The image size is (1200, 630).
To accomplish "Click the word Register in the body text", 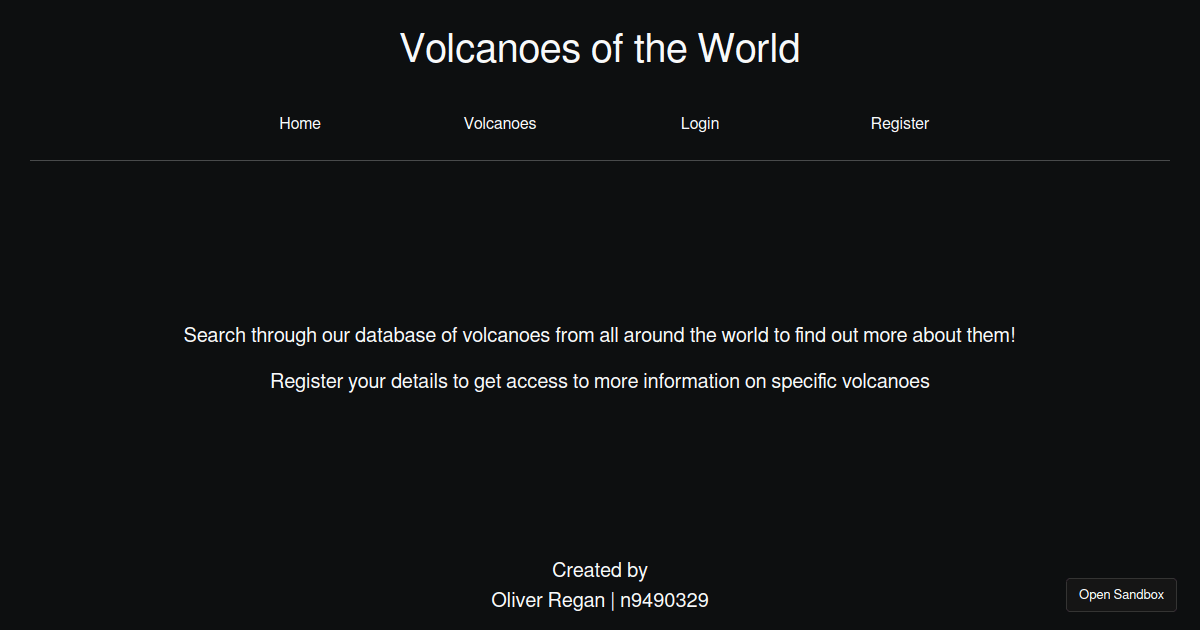I will point(306,382).
